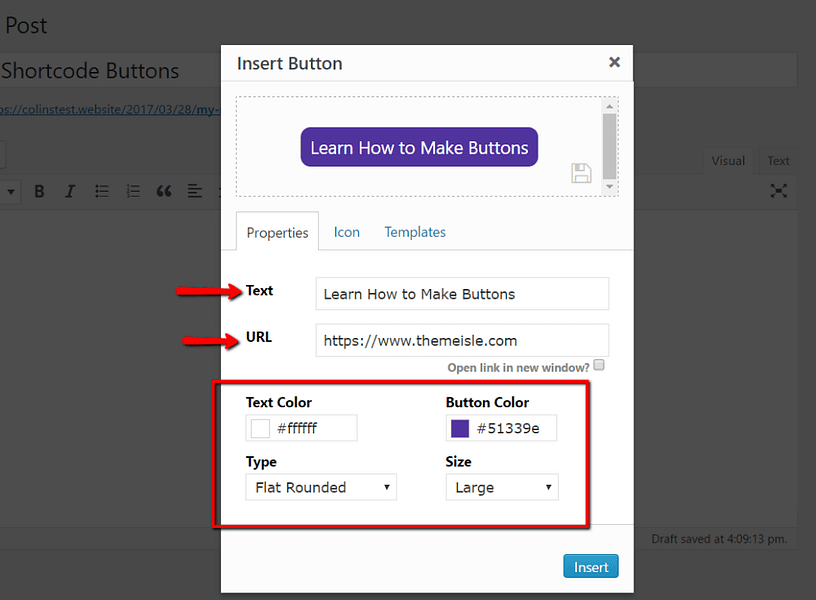Switch to the Icon tab

tap(346, 231)
